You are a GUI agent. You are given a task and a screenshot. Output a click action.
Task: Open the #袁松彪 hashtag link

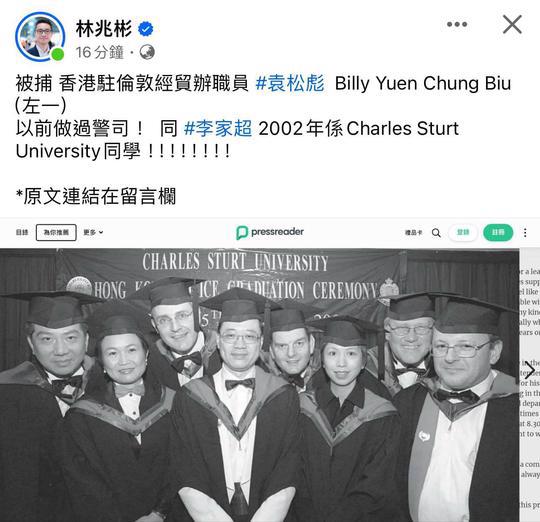[x=290, y=83]
